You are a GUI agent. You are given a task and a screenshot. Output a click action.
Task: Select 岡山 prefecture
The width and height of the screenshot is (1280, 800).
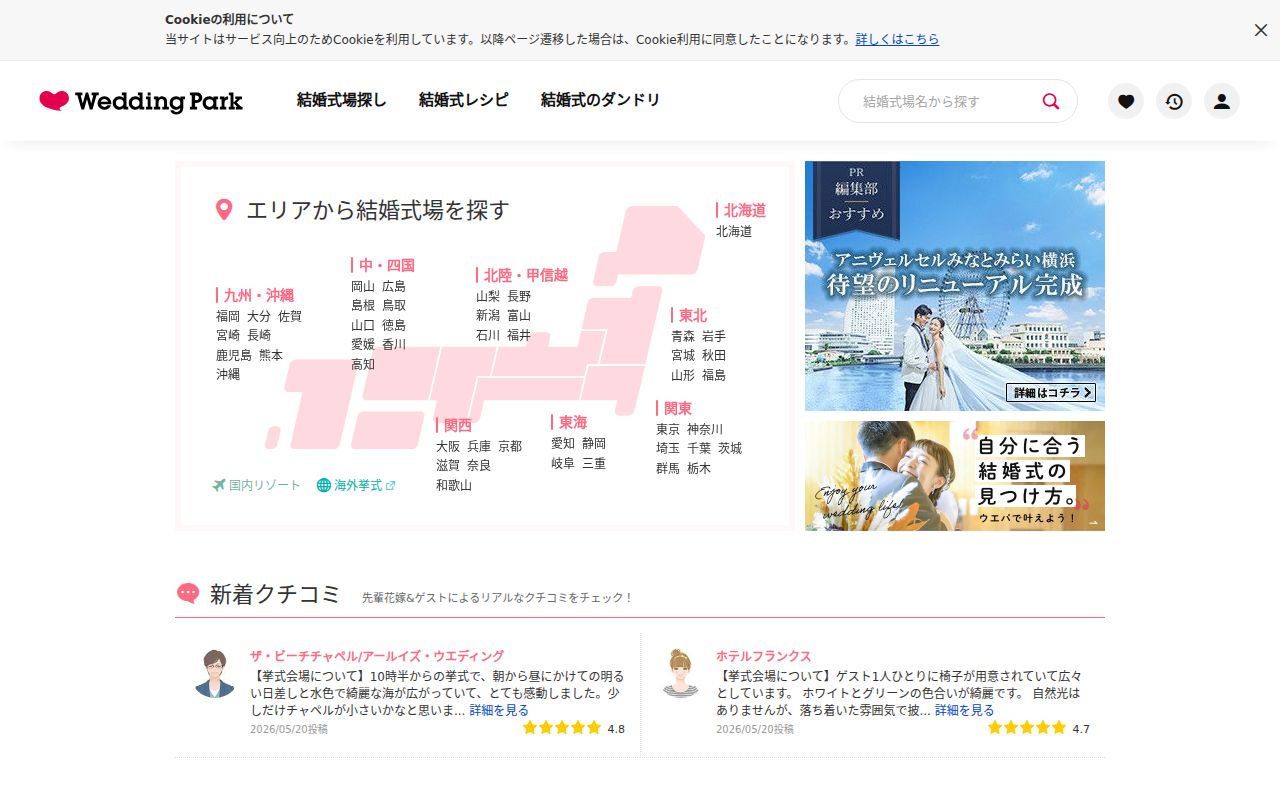pos(363,286)
